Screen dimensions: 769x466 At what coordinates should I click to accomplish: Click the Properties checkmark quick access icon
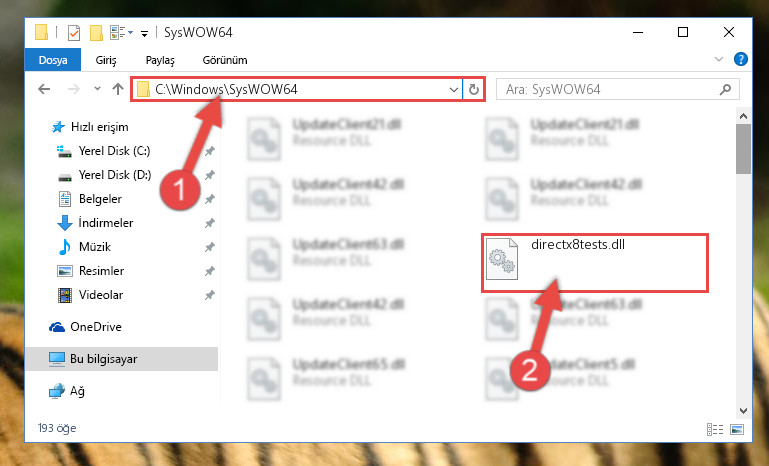(x=74, y=33)
